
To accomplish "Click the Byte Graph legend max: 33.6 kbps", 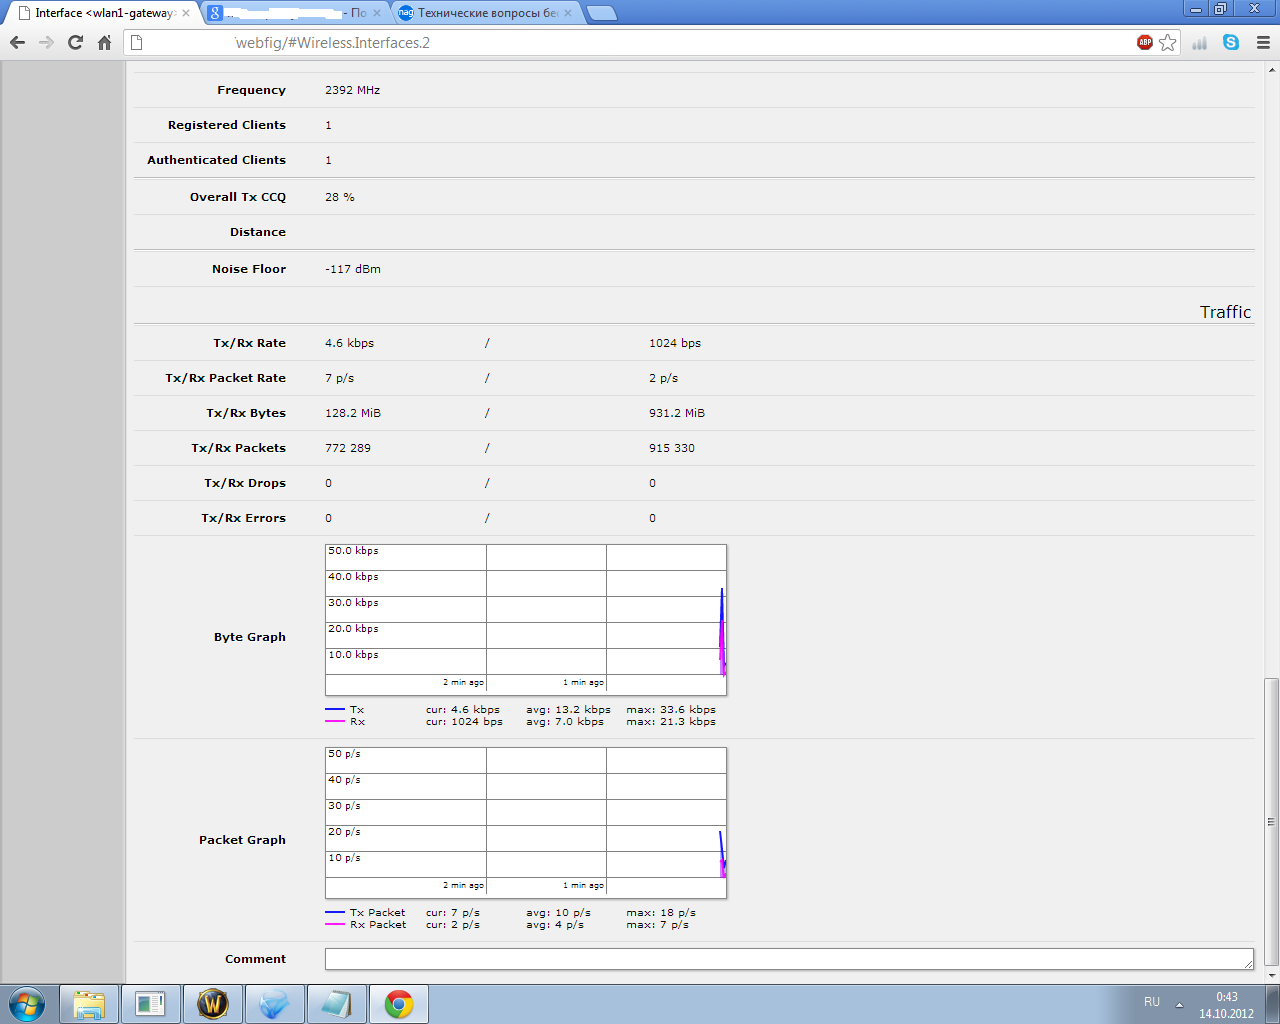I will (671, 710).
